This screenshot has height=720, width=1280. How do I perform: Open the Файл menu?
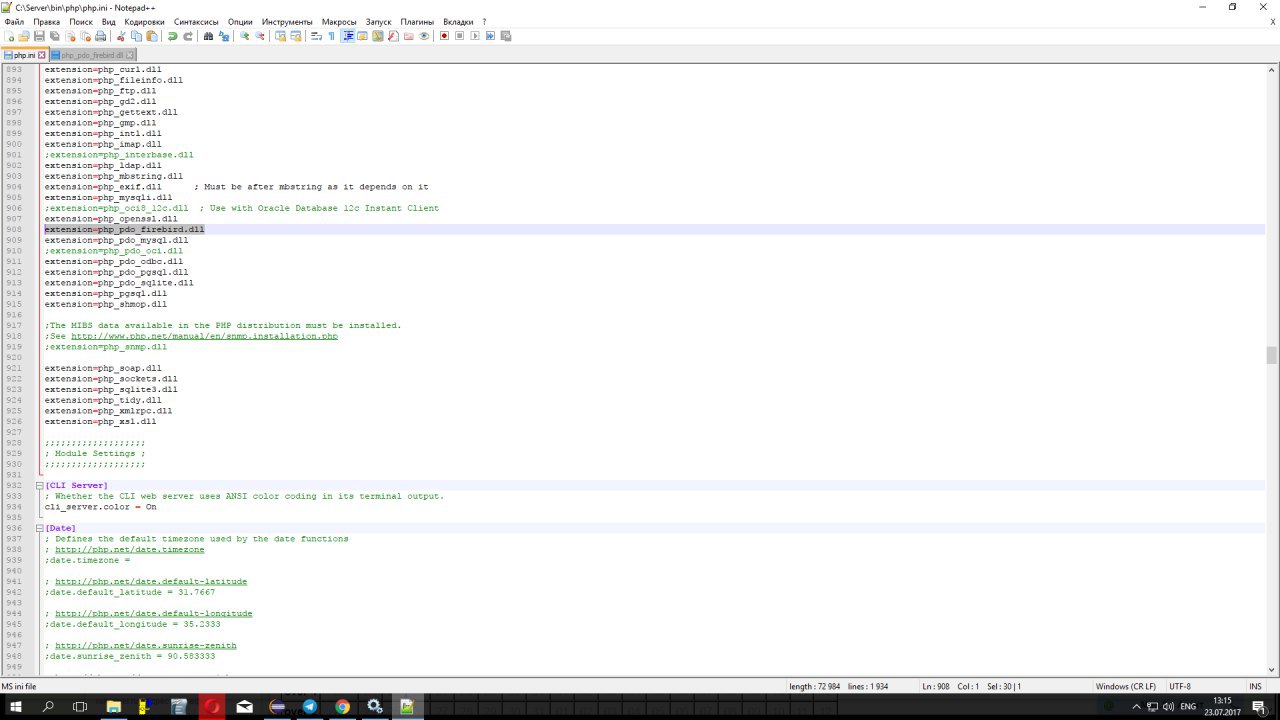point(14,21)
